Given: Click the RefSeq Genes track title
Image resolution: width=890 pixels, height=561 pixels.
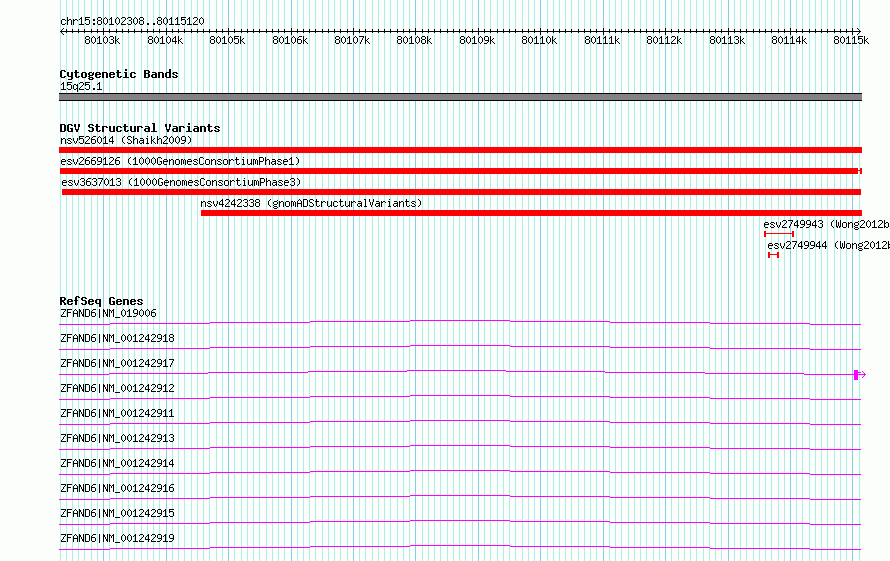Looking at the screenshot, I should (x=101, y=301).
